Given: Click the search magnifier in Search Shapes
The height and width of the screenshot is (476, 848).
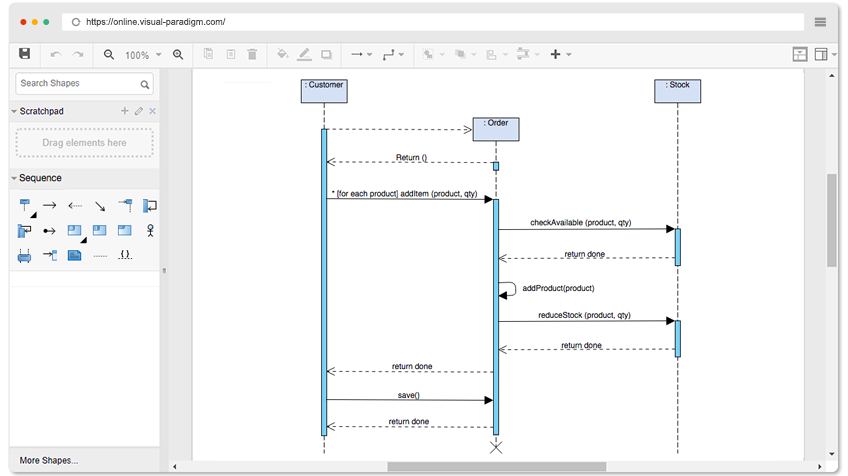Looking at the screenshot, I should 144,84.
